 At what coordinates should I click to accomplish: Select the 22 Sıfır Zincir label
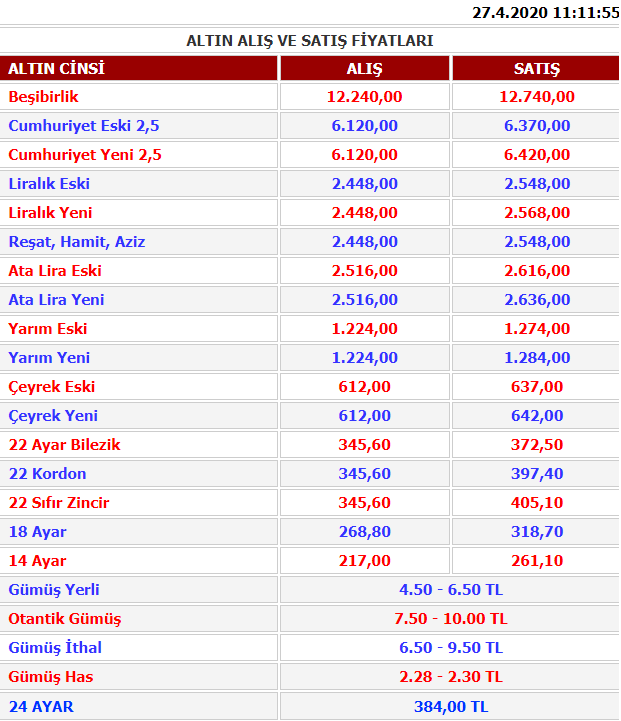(x=59, y=503)
